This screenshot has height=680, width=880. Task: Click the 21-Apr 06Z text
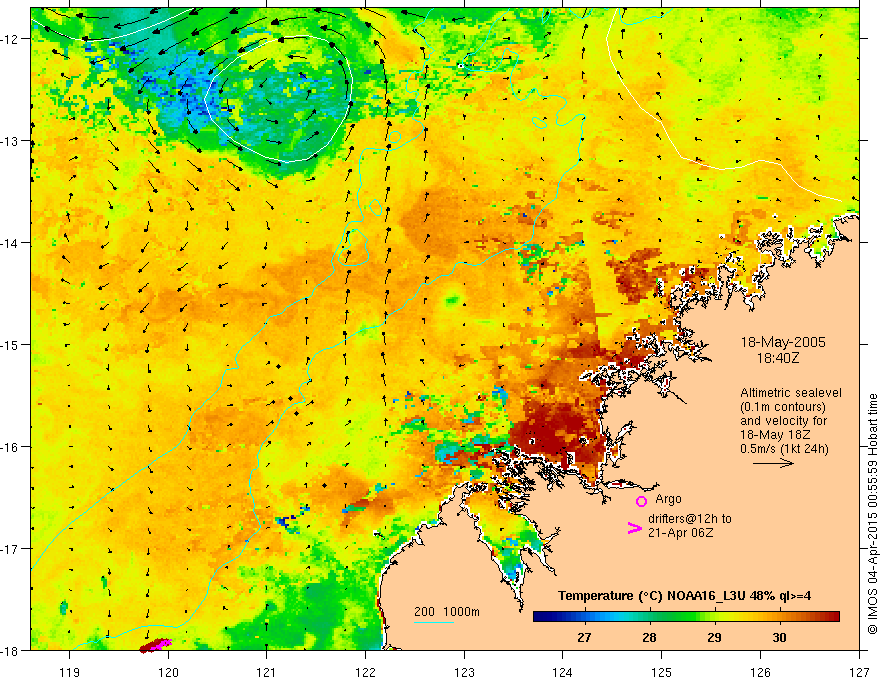point(680,533)
